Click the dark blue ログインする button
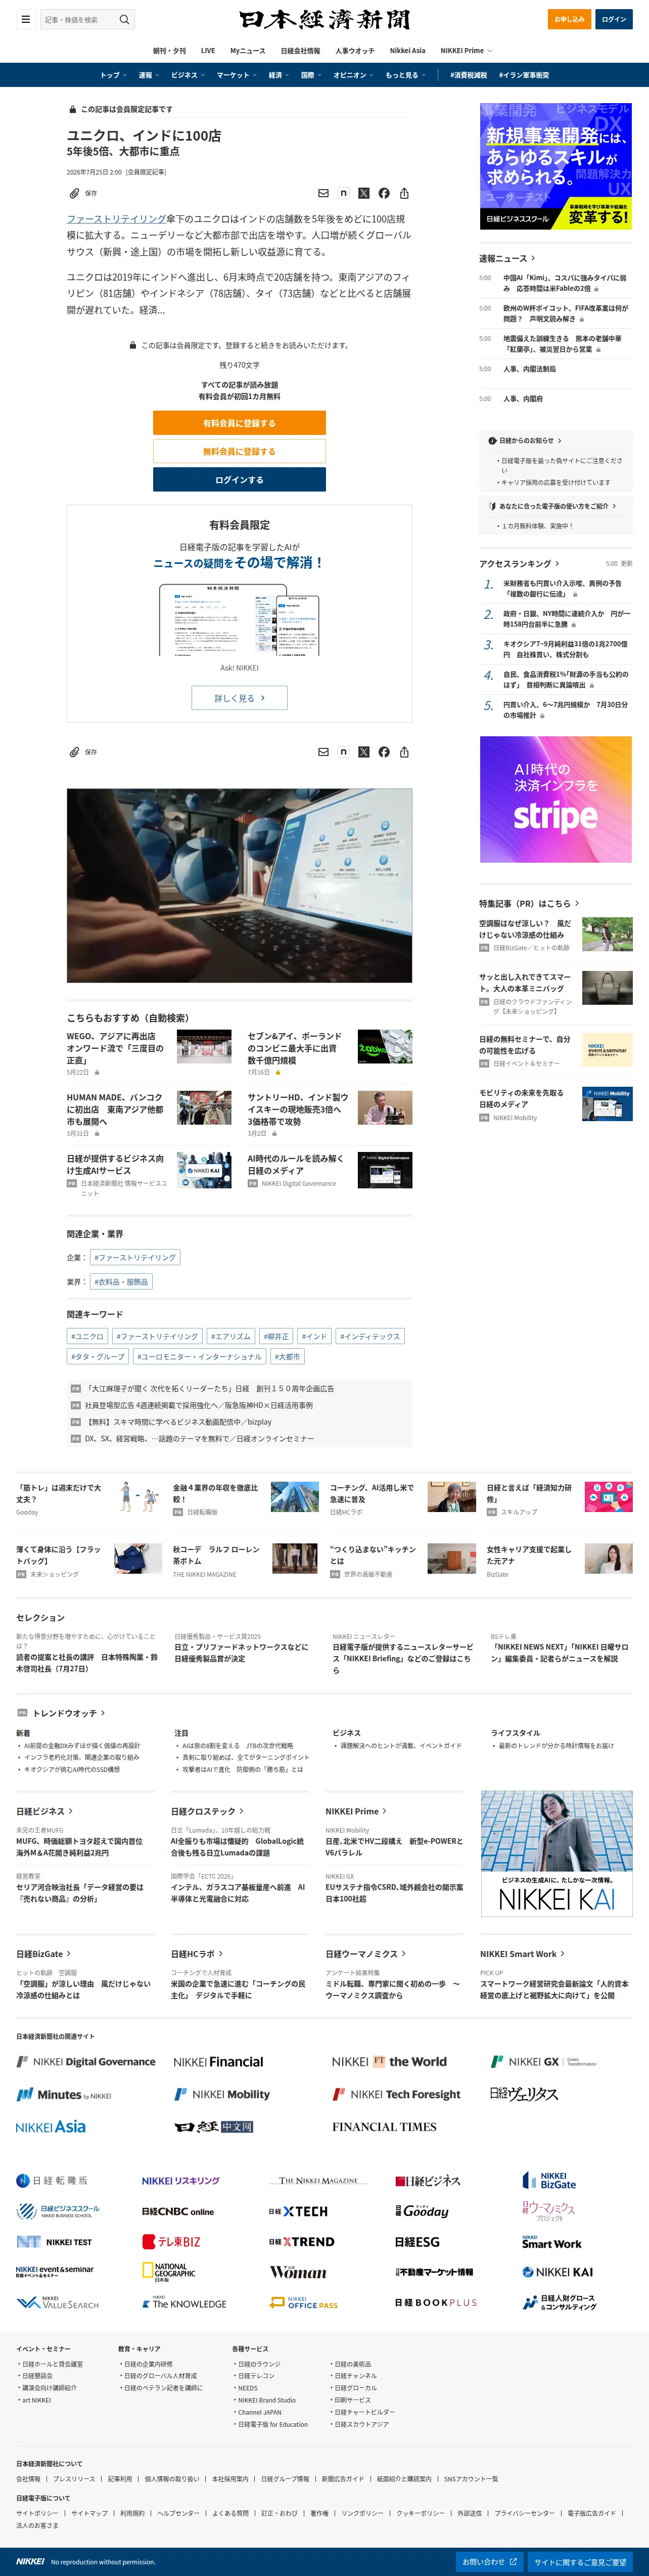649x2576 pixels. click(x=239, y=480)
